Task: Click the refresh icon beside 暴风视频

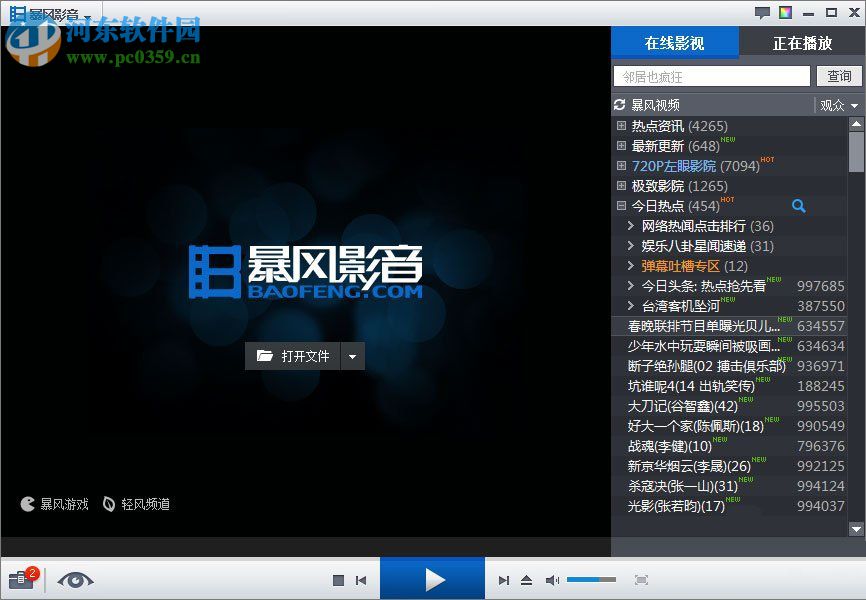Action: (622, 104)
